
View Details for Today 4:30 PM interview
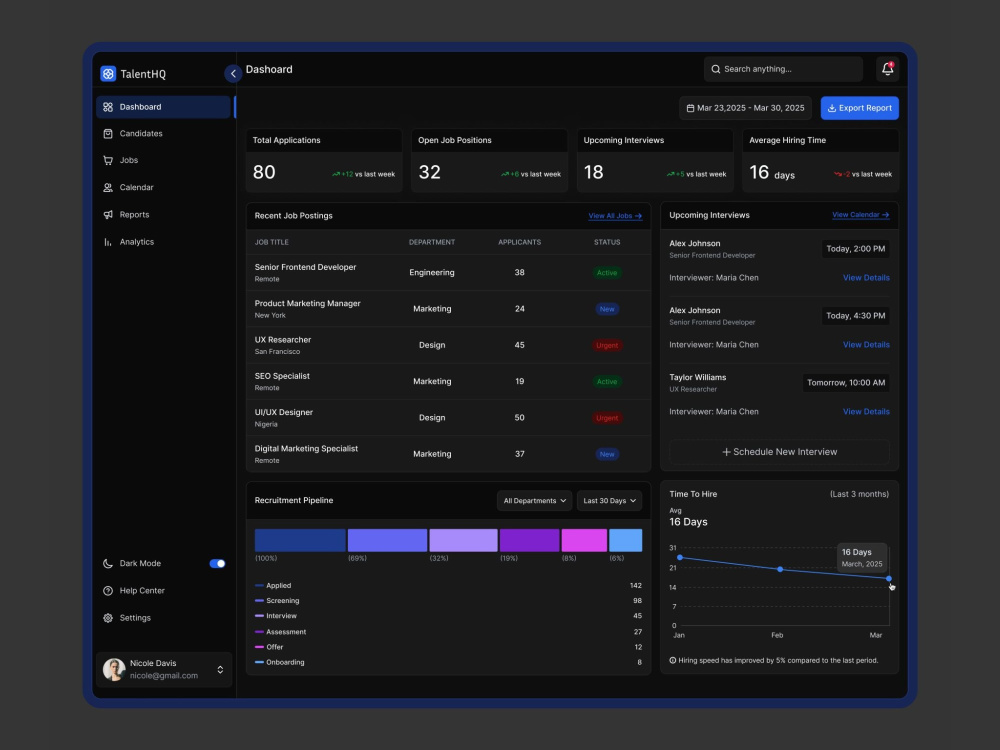[x=866, y=345]
